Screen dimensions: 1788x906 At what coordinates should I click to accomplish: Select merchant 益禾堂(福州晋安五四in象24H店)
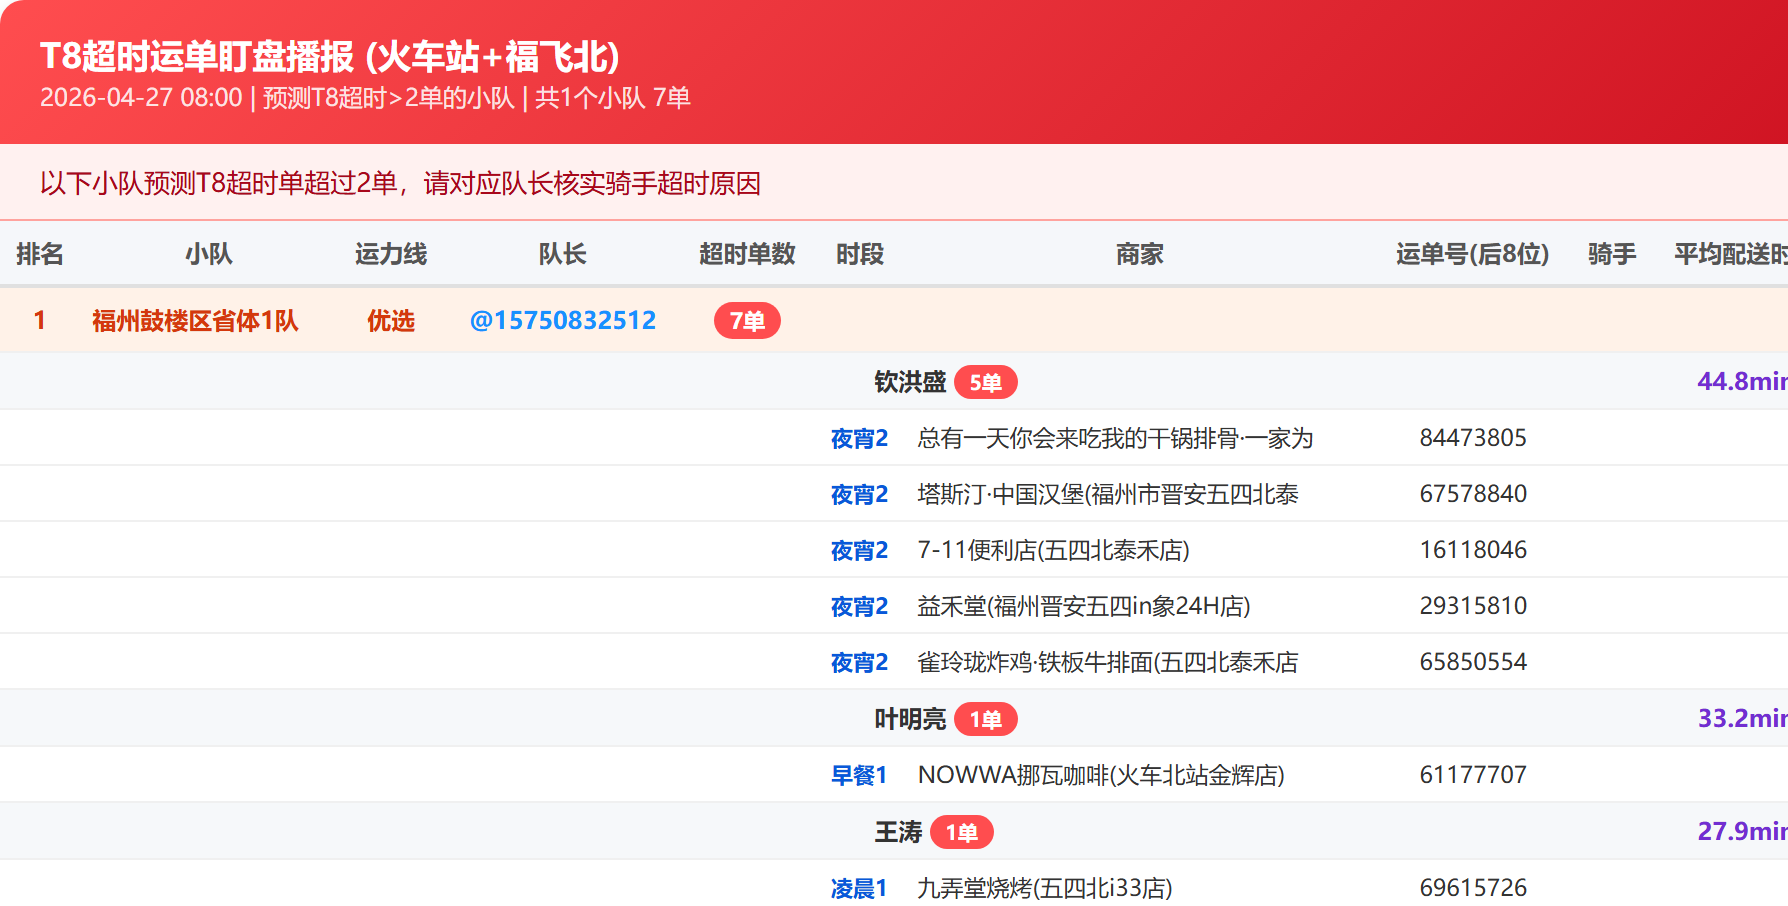coord(1084,606)
